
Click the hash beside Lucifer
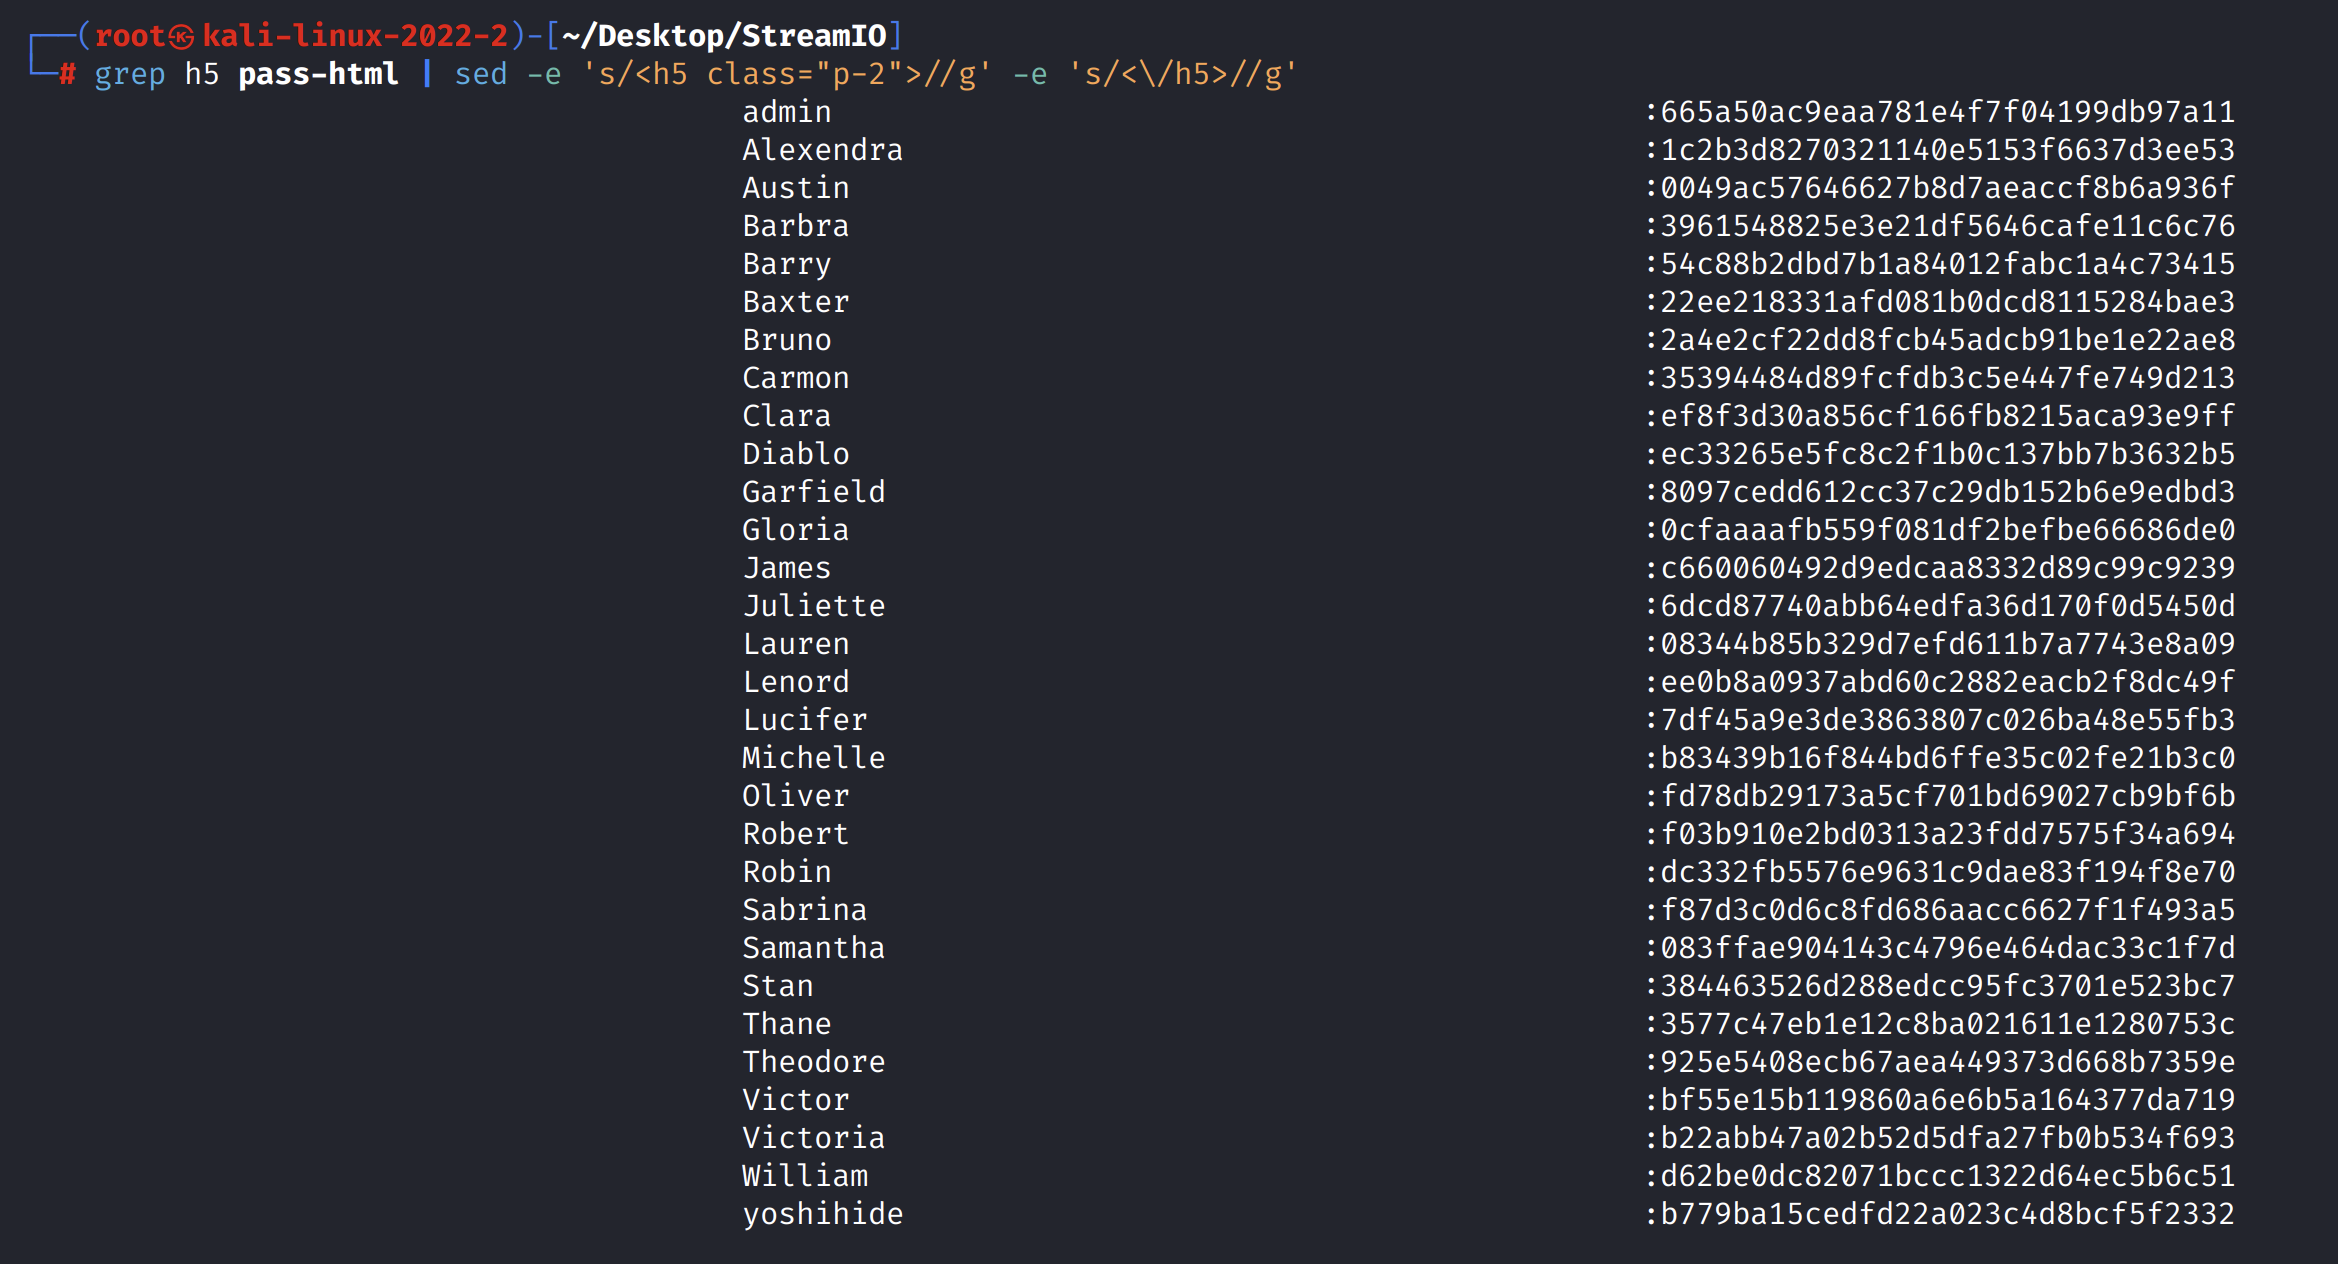1946,720
